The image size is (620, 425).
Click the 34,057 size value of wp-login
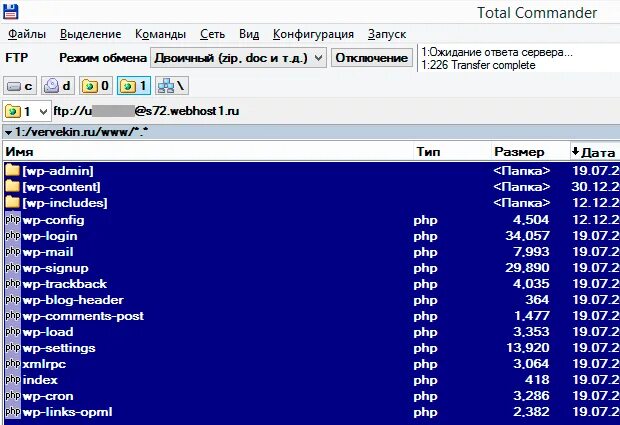pos(527,236)
